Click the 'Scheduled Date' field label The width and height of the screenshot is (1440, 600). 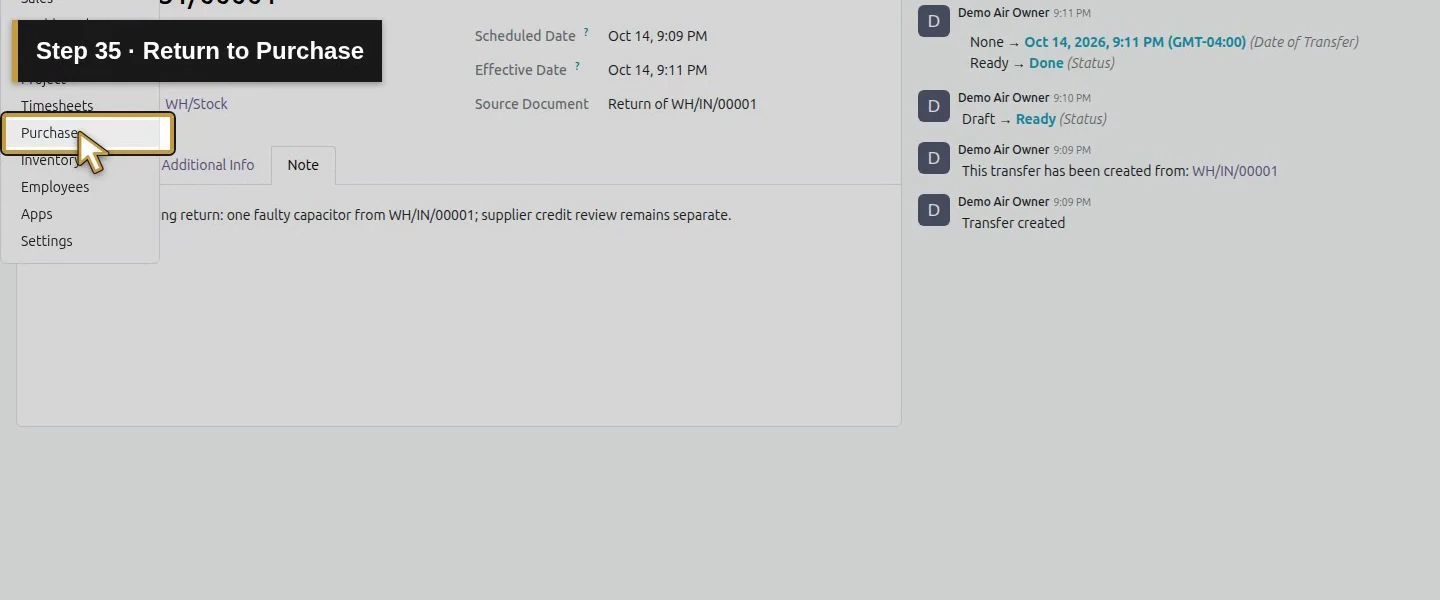(x=525, y=36)
